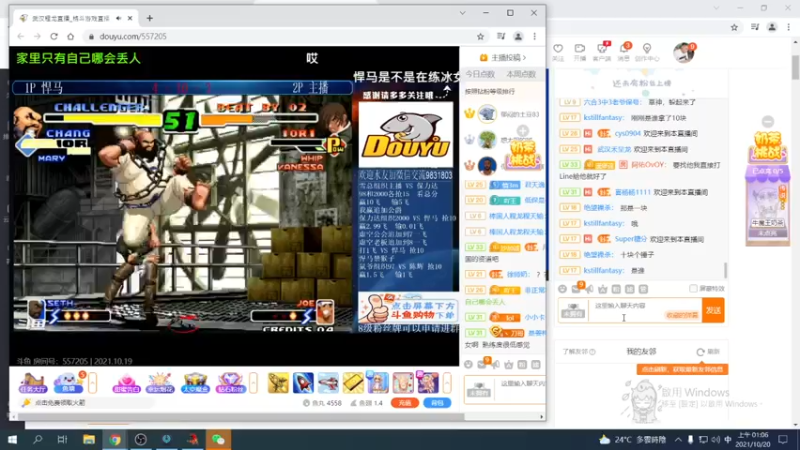Click username cys0904 in chat
The width and height of the screenshot is (800, 450).
627,133
